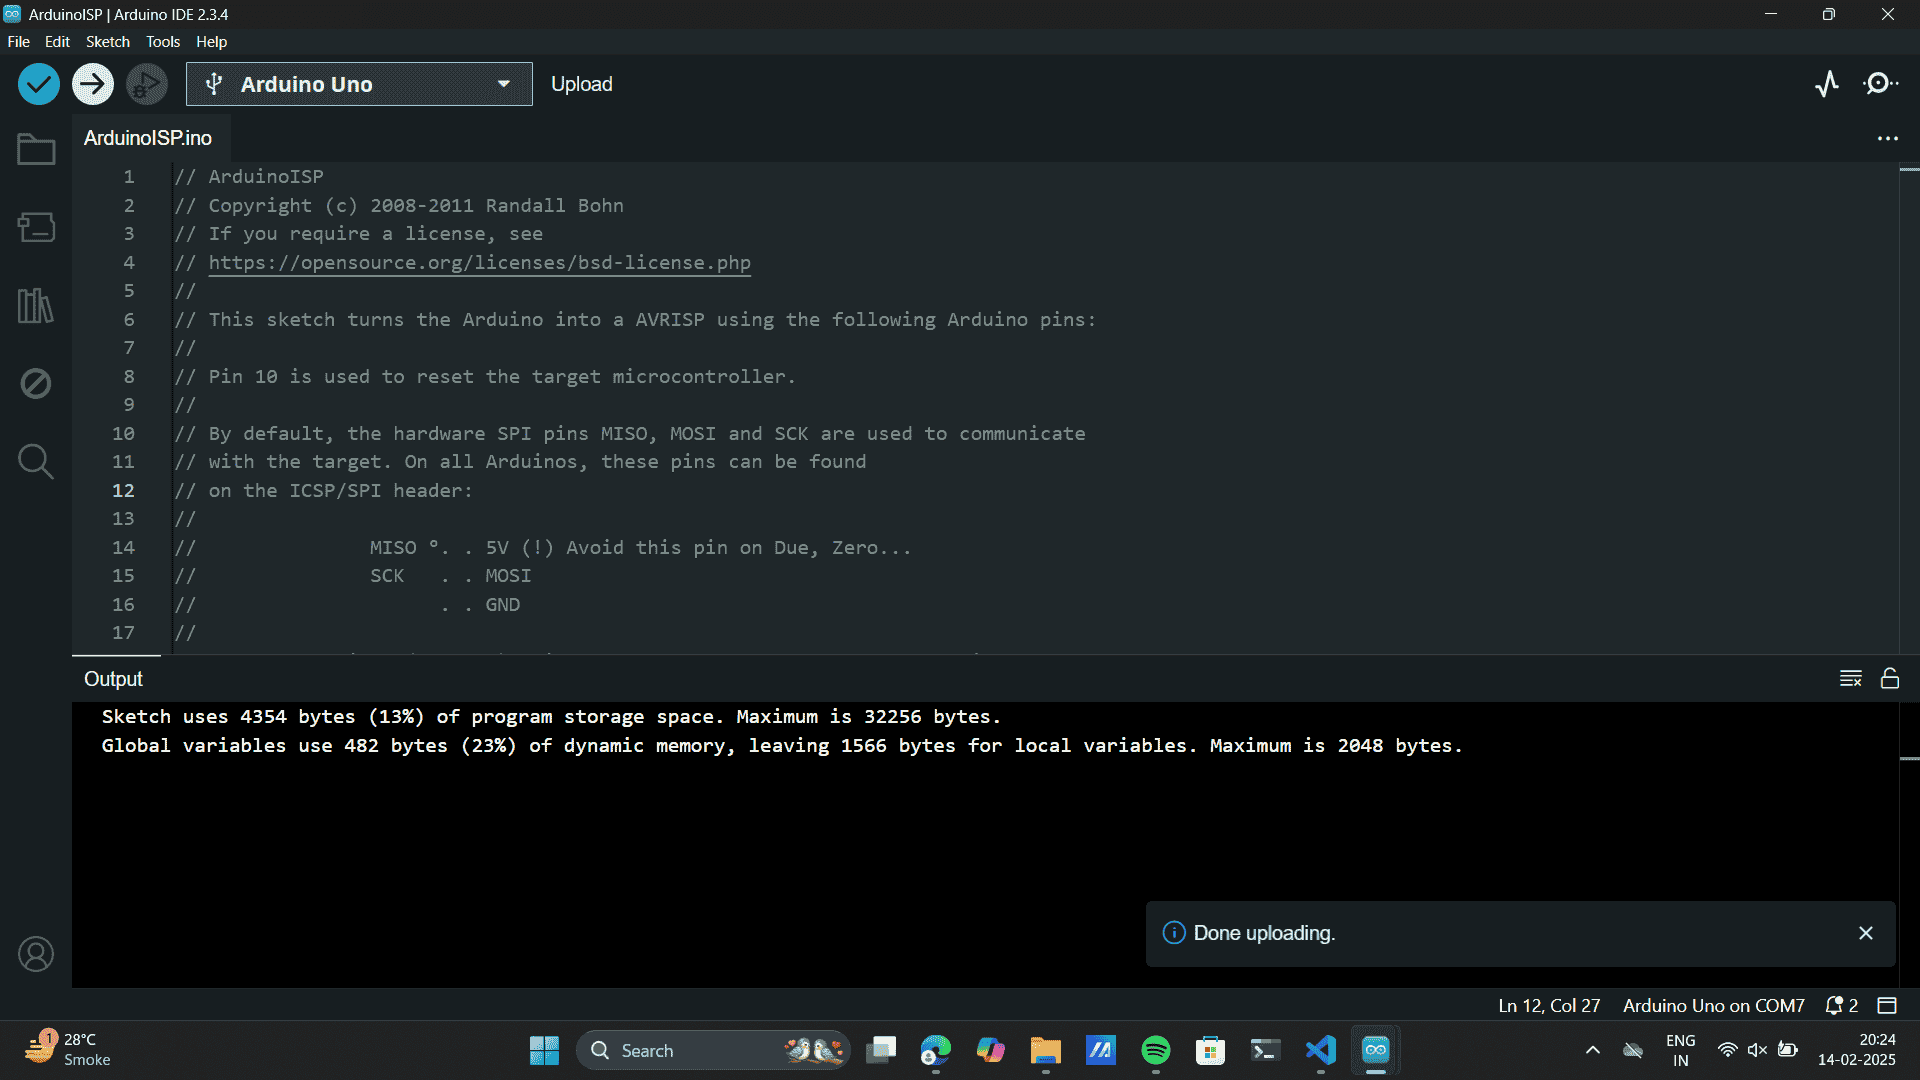Click the "on the ICSP/SPI header:" comment
Image resolution: width=1920 pixels, height=1080 pixels.
click(323, 490)
